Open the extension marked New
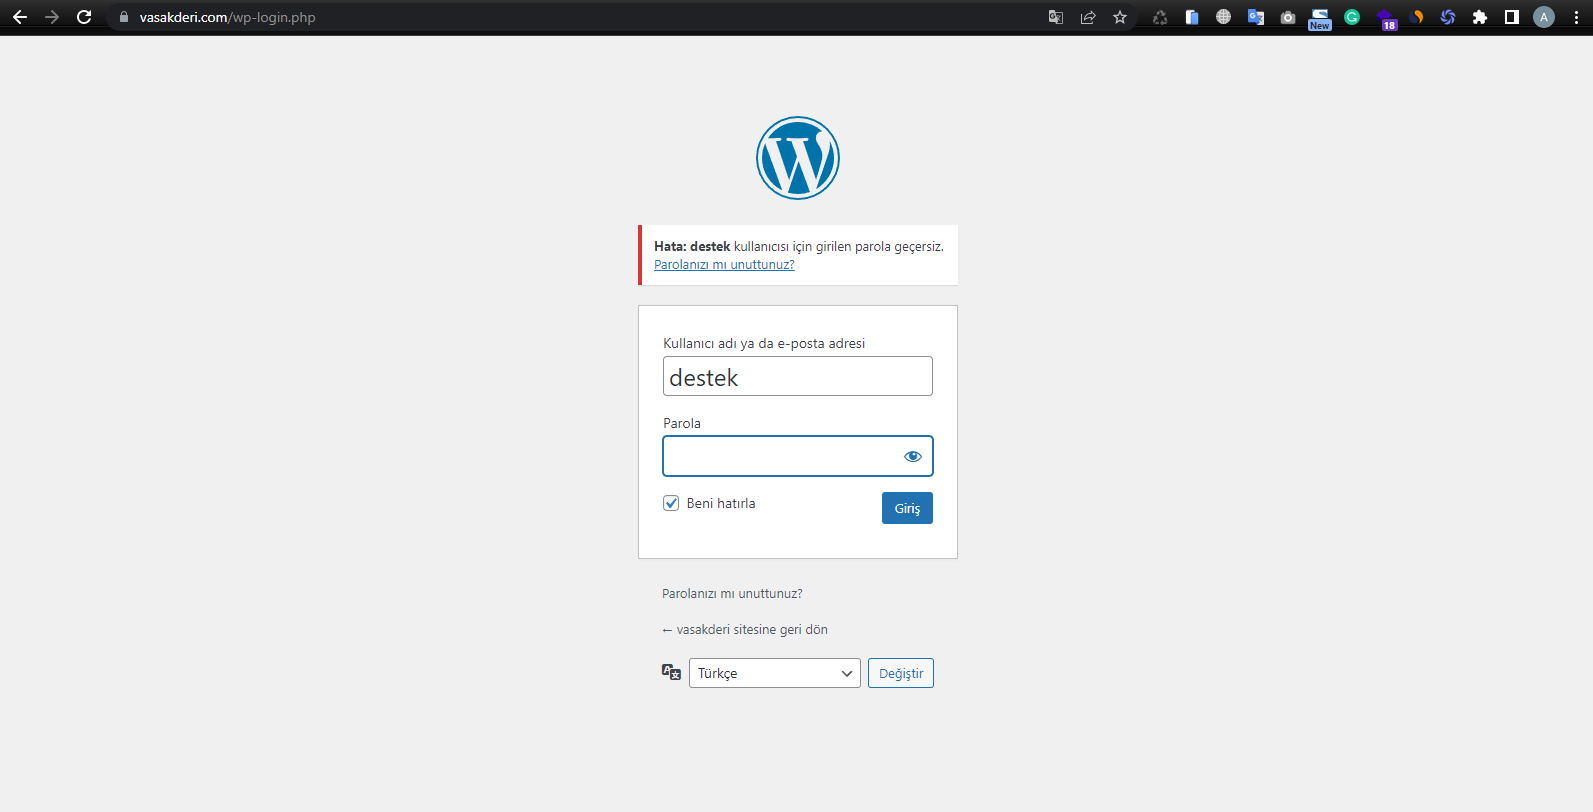This screenshot has width=1593, height=812. pyautogui.click(x=1320, y=19)
